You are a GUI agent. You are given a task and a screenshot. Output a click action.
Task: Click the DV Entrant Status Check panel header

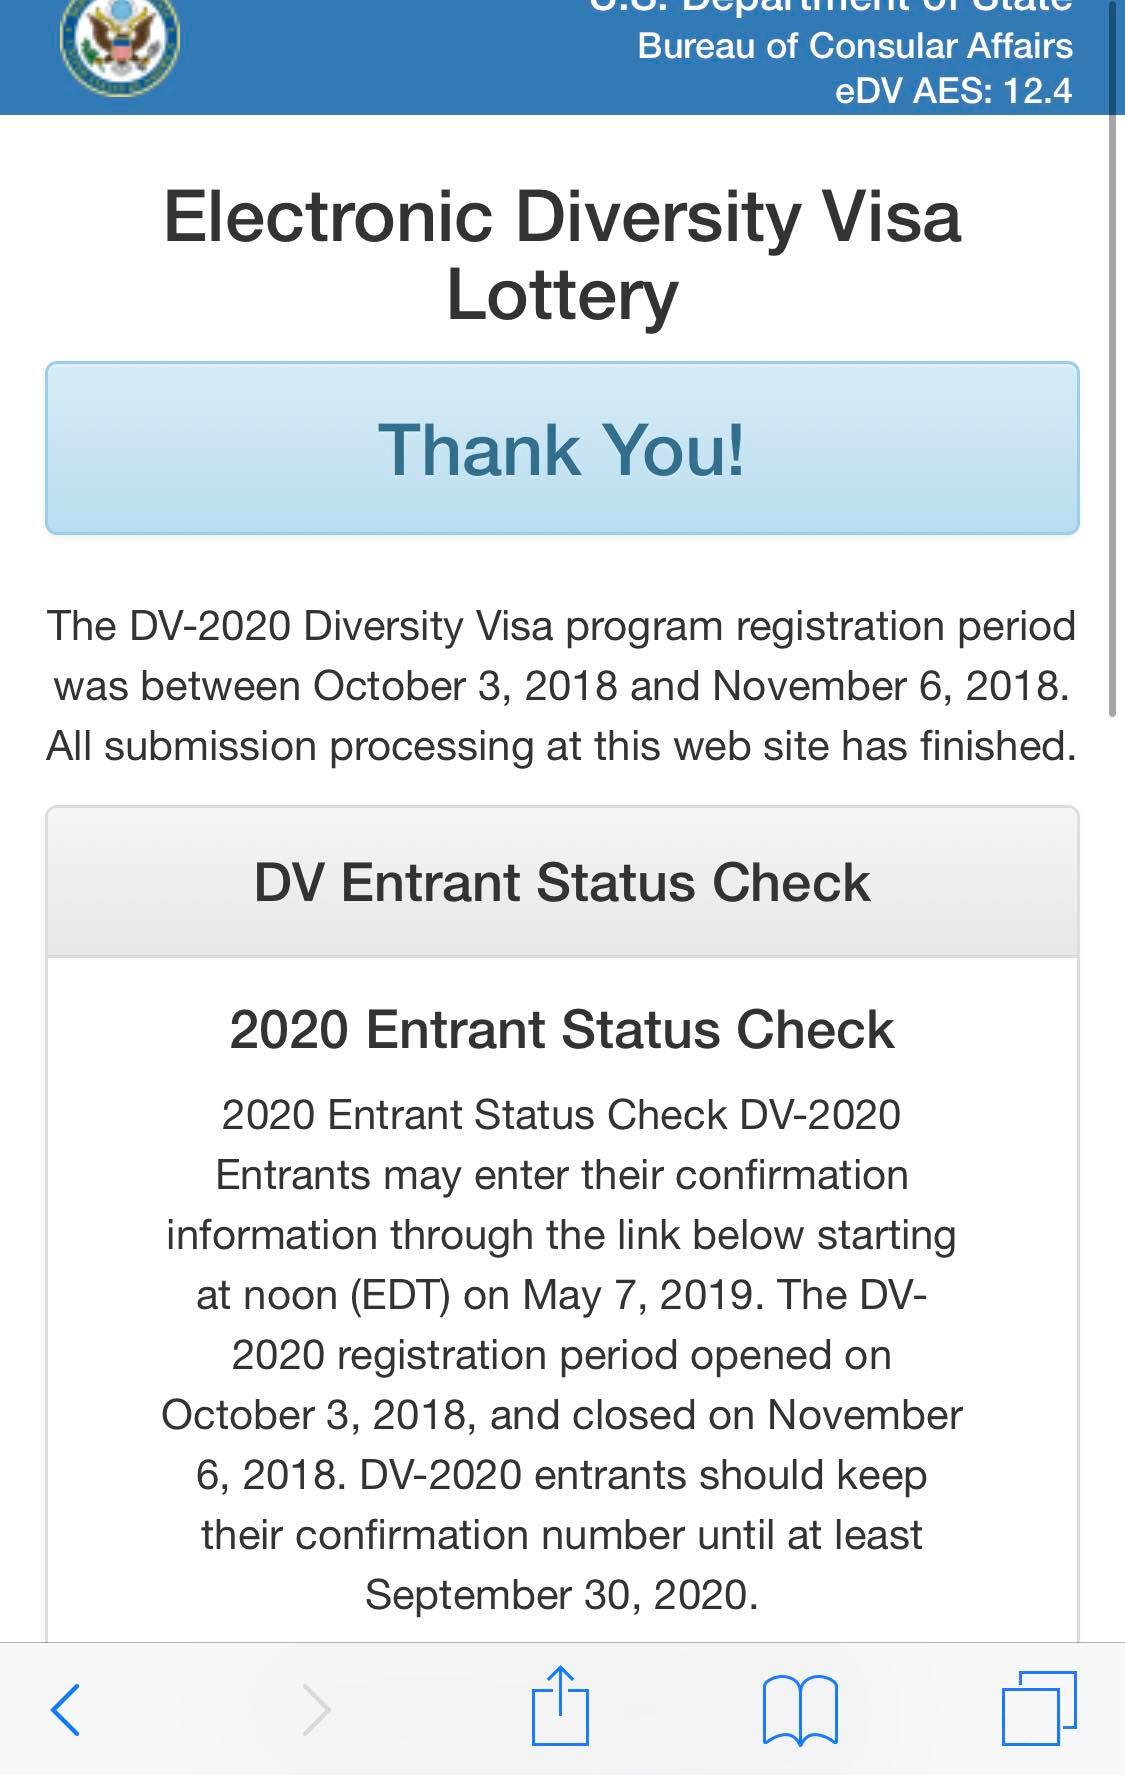point(562,882)
